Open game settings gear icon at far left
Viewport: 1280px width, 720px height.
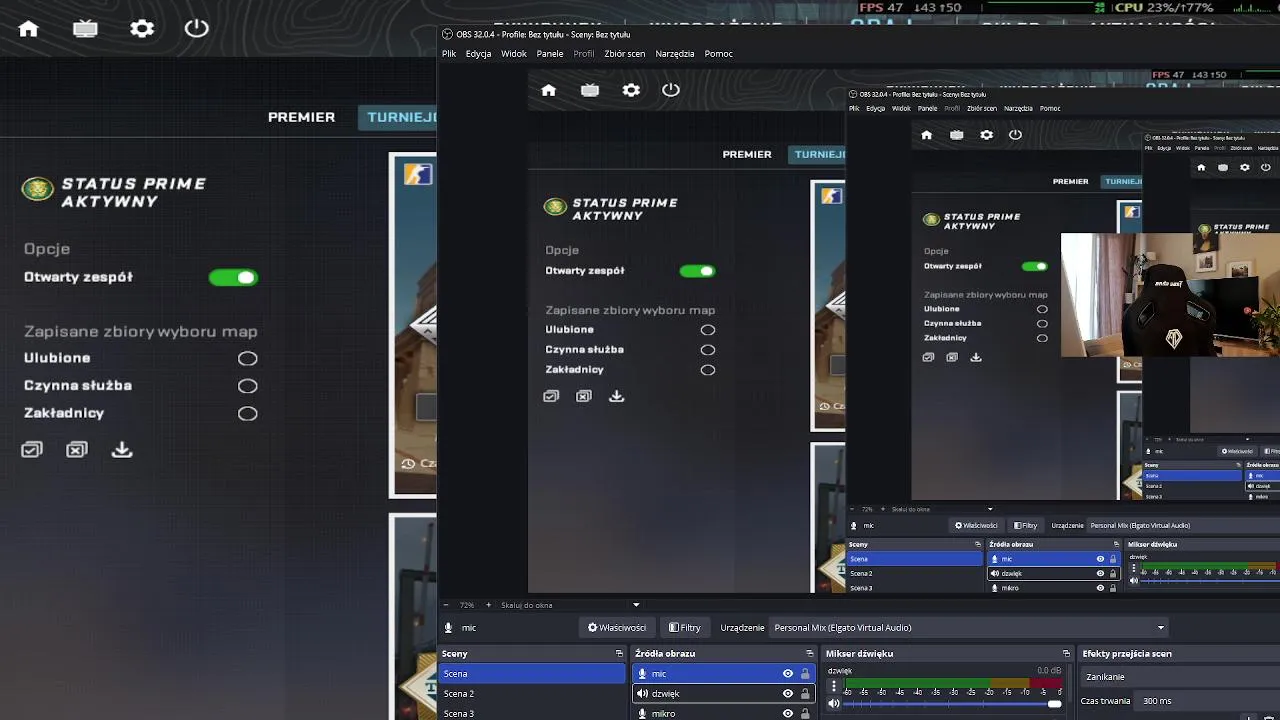click(x=142, y=29)
